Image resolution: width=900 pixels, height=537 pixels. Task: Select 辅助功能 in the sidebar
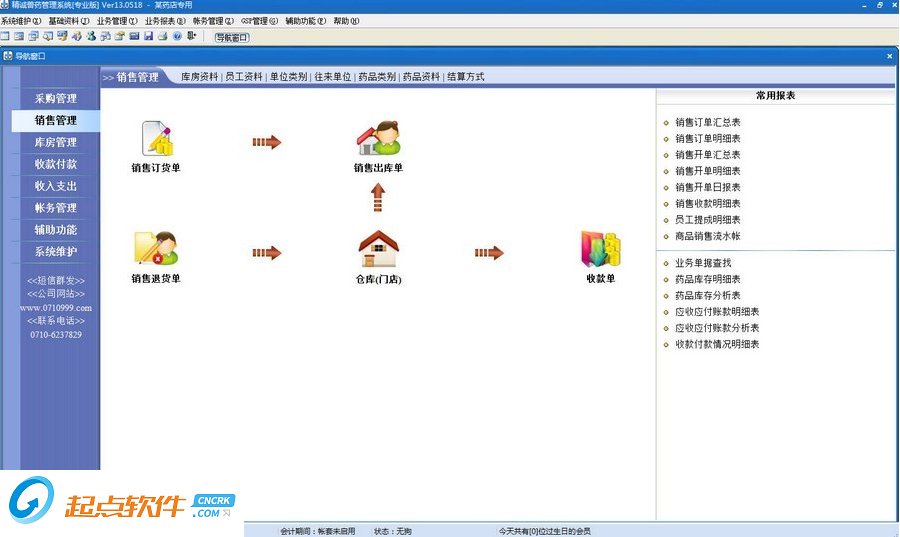pos(56,229)
